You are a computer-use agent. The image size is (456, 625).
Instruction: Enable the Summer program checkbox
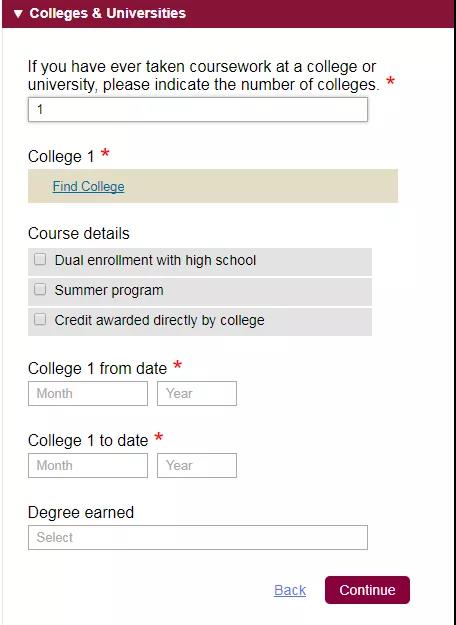click(x=40, y=289)
